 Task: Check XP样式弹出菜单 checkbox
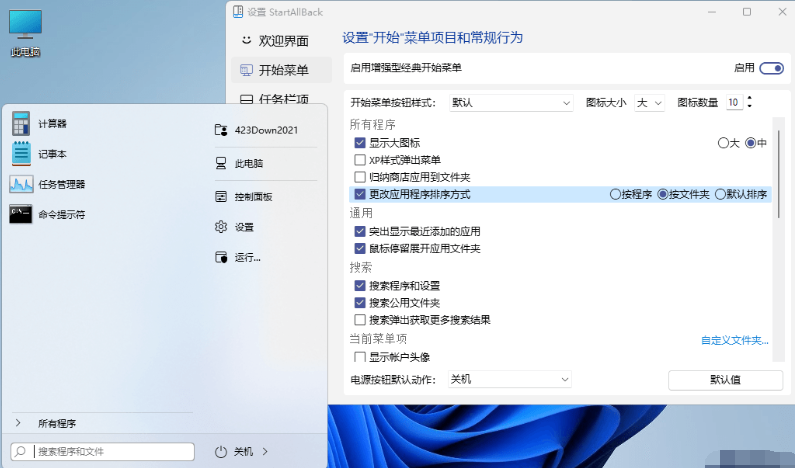tap(360, 160)
